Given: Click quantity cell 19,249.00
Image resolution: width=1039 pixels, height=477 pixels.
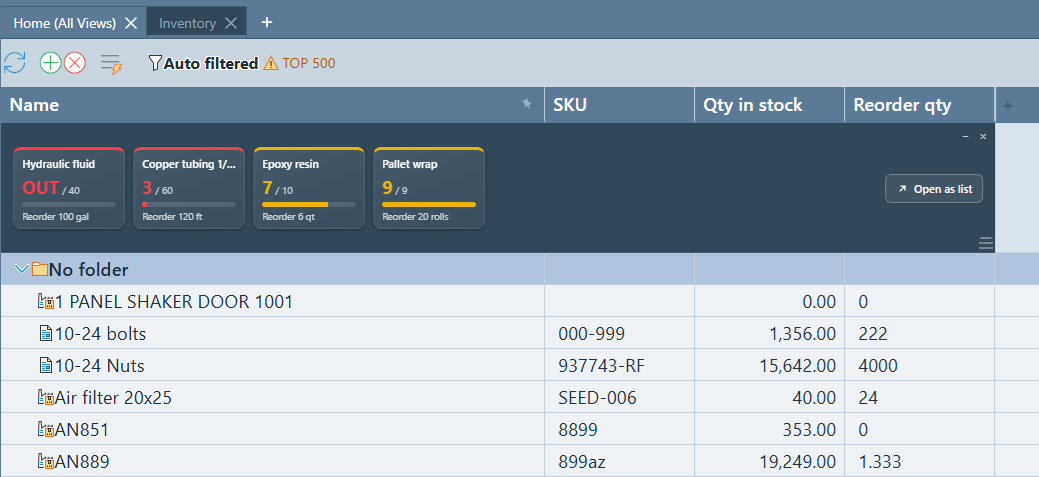Looking at the screenshot, I should click(769, 460).
